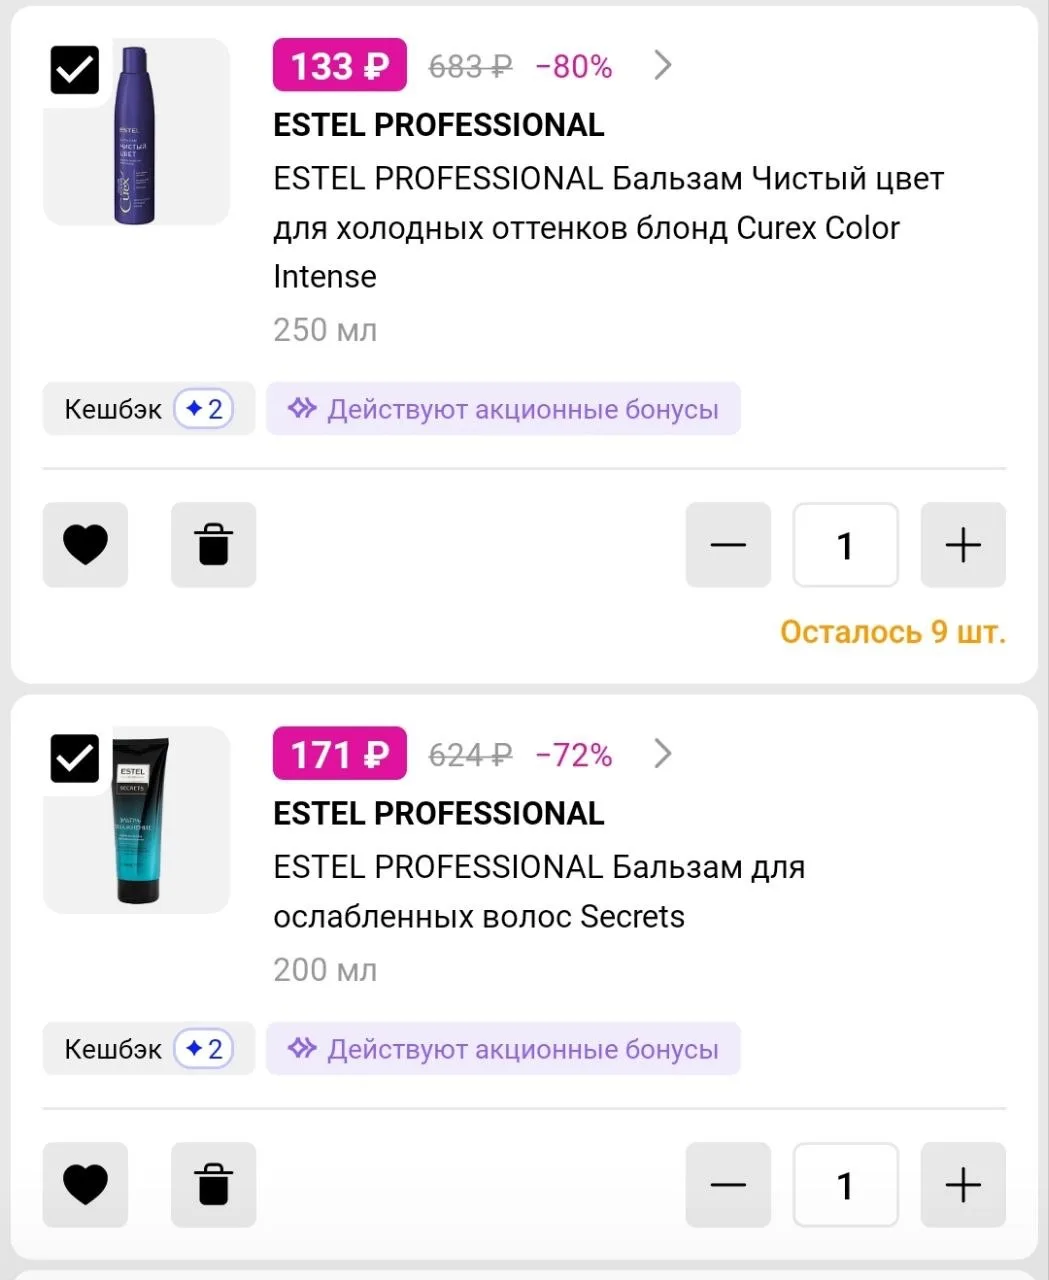This screenshot has width=1049, height=1280.
Task: Tap the promo bonuses tag under Curex balm
Action: pyautogui.click(x=503, y=409)
